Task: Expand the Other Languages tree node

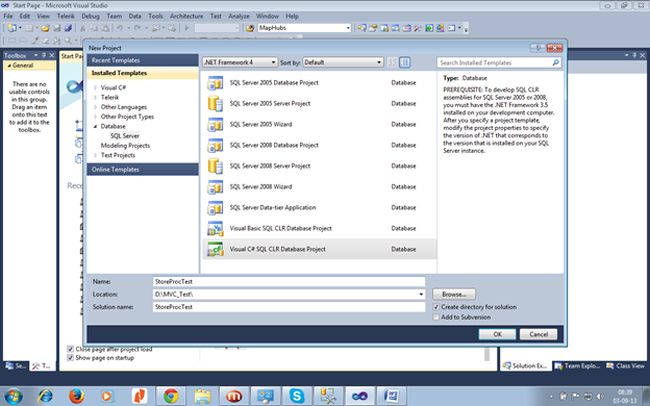Action: tap(95, 107)
